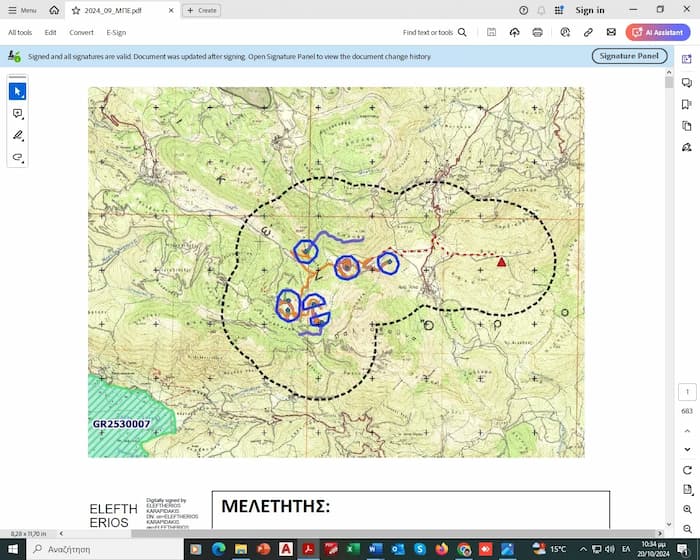700x560 pixels.
Task: Open Excel from the taskbar
Action: point(353,549)
